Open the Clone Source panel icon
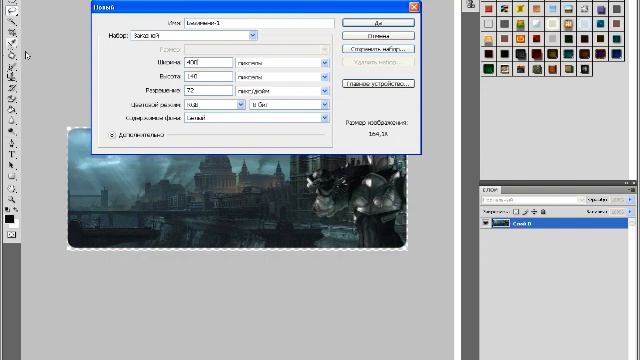 (470, 4)
